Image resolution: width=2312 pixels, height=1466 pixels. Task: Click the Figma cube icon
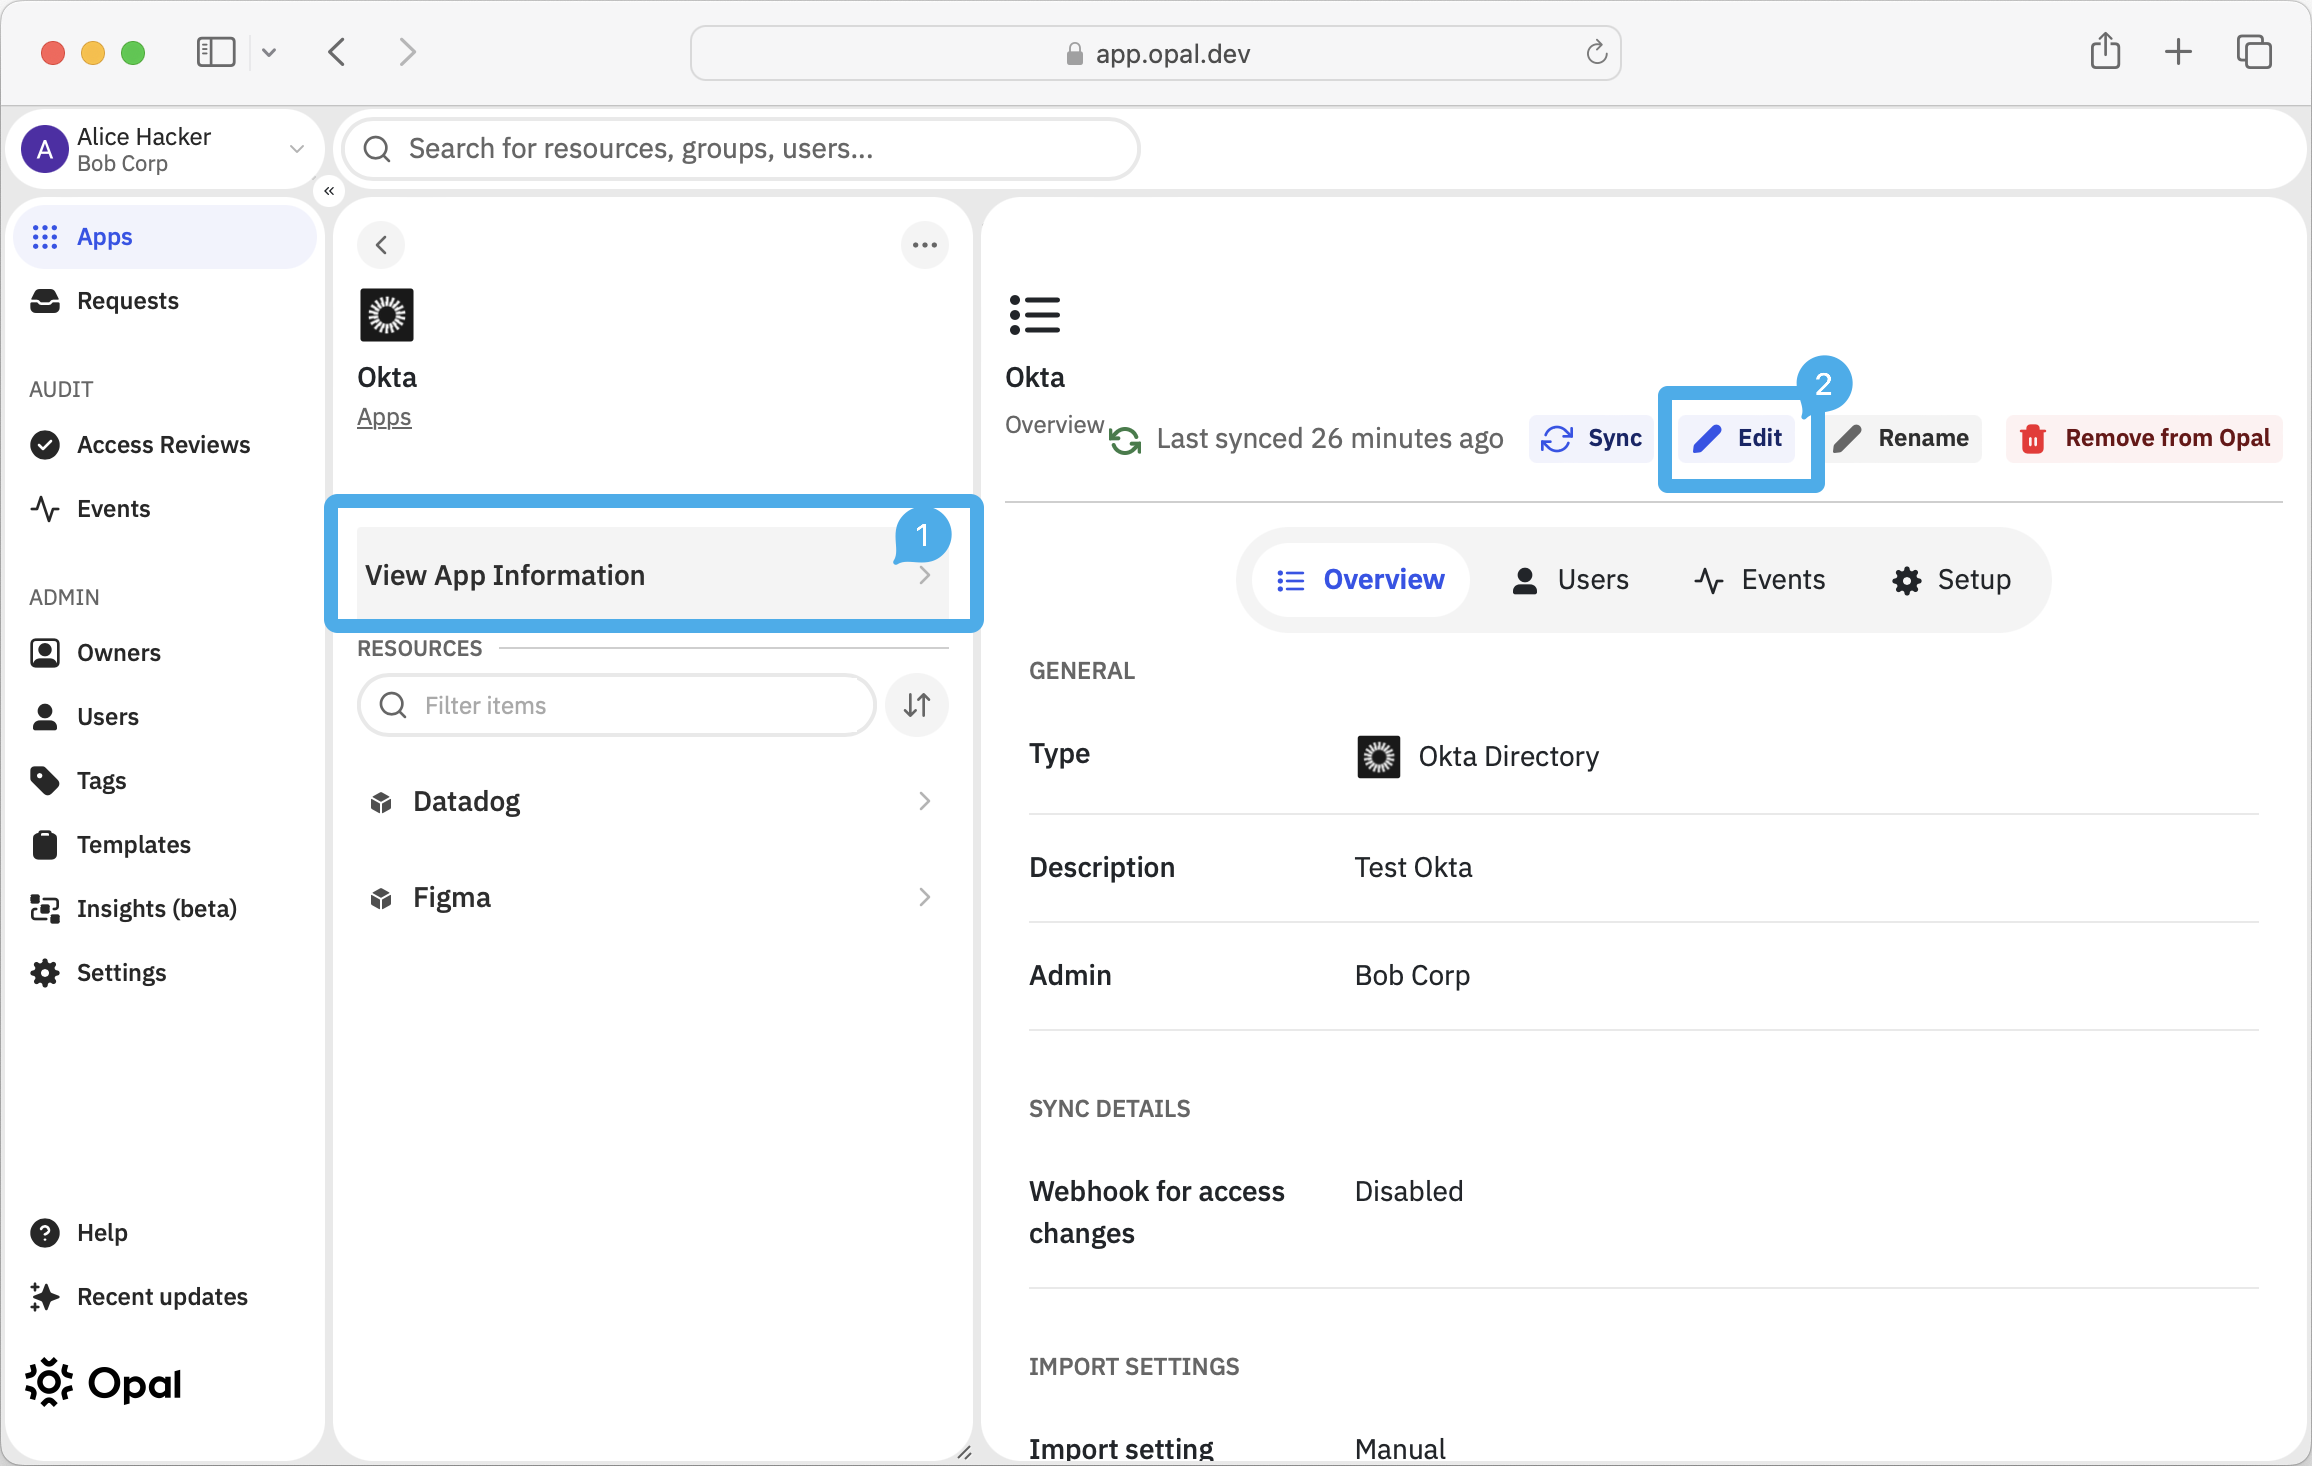[381, 898]
